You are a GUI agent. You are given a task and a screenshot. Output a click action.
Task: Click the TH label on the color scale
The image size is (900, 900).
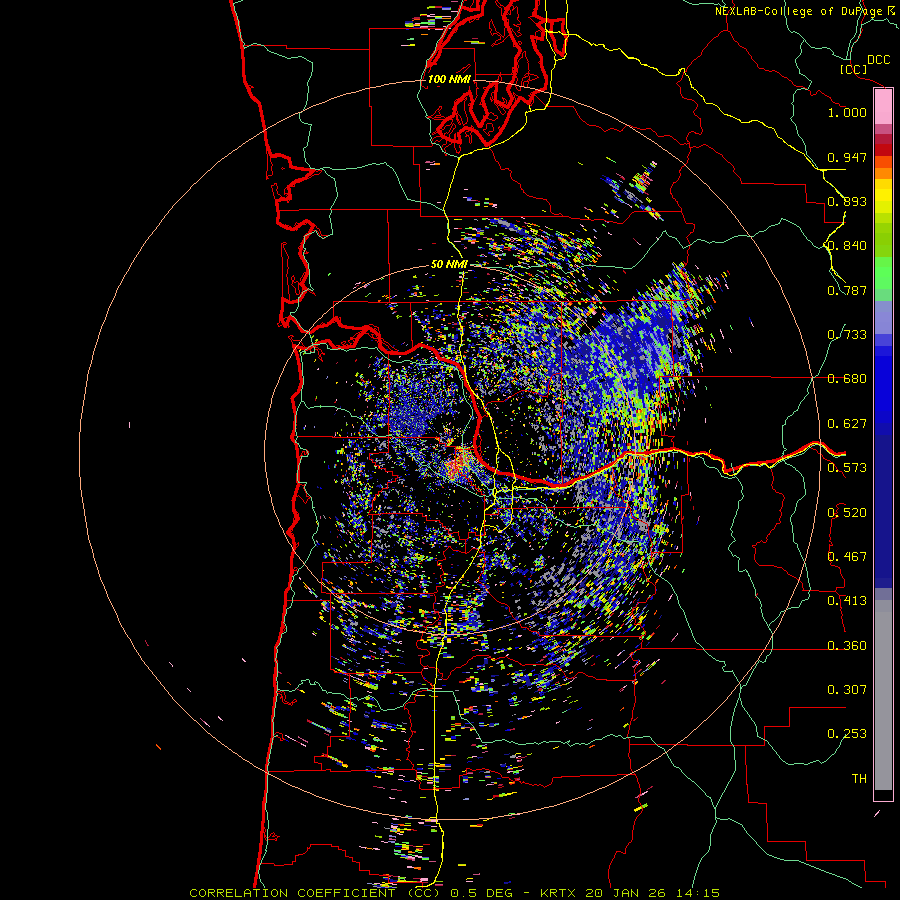click(859, 779)
